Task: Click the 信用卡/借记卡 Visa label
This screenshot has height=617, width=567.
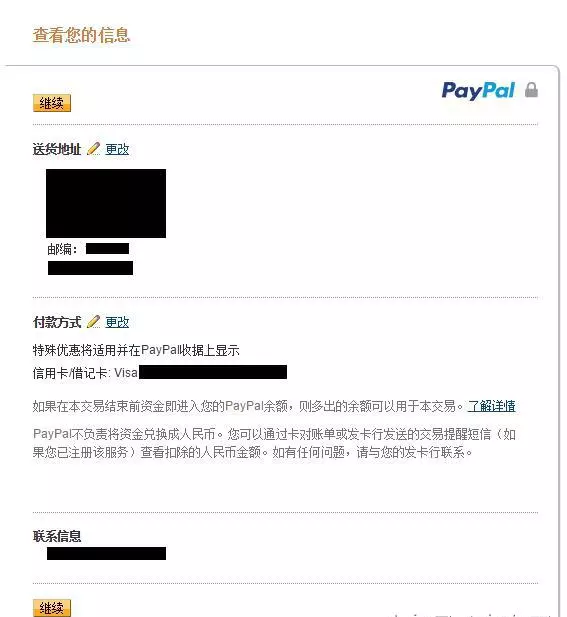Action: coord(85,373)
